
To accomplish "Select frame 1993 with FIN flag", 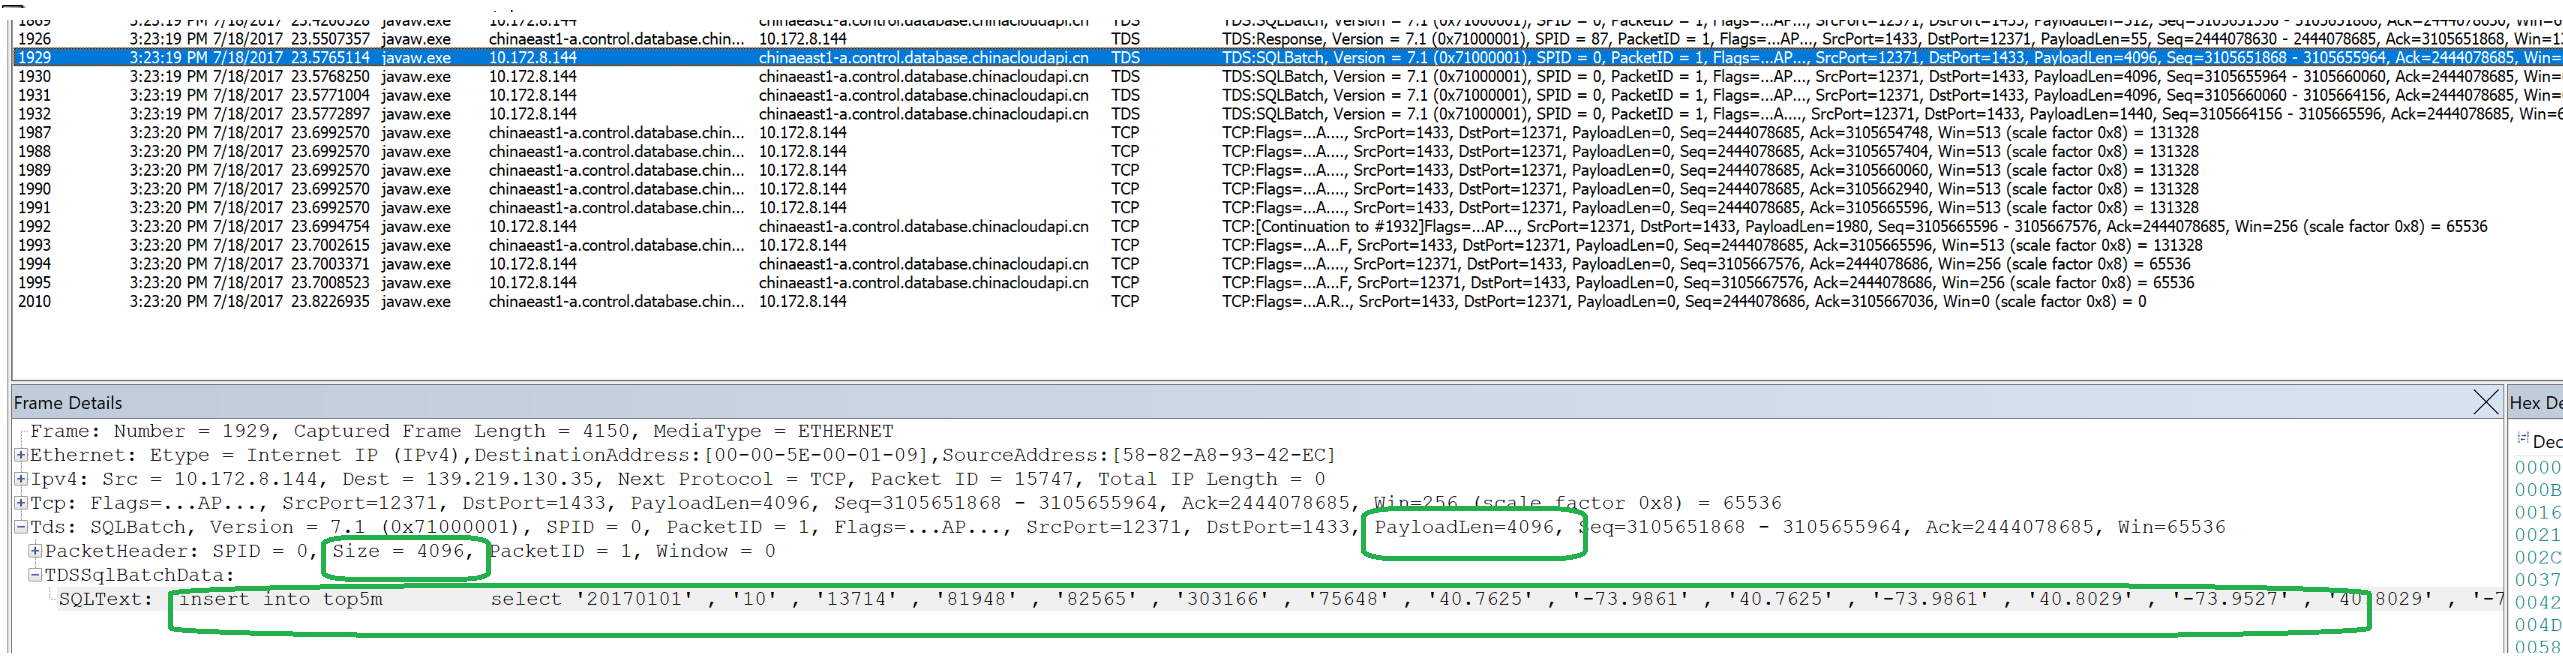I will click(600, 245).
